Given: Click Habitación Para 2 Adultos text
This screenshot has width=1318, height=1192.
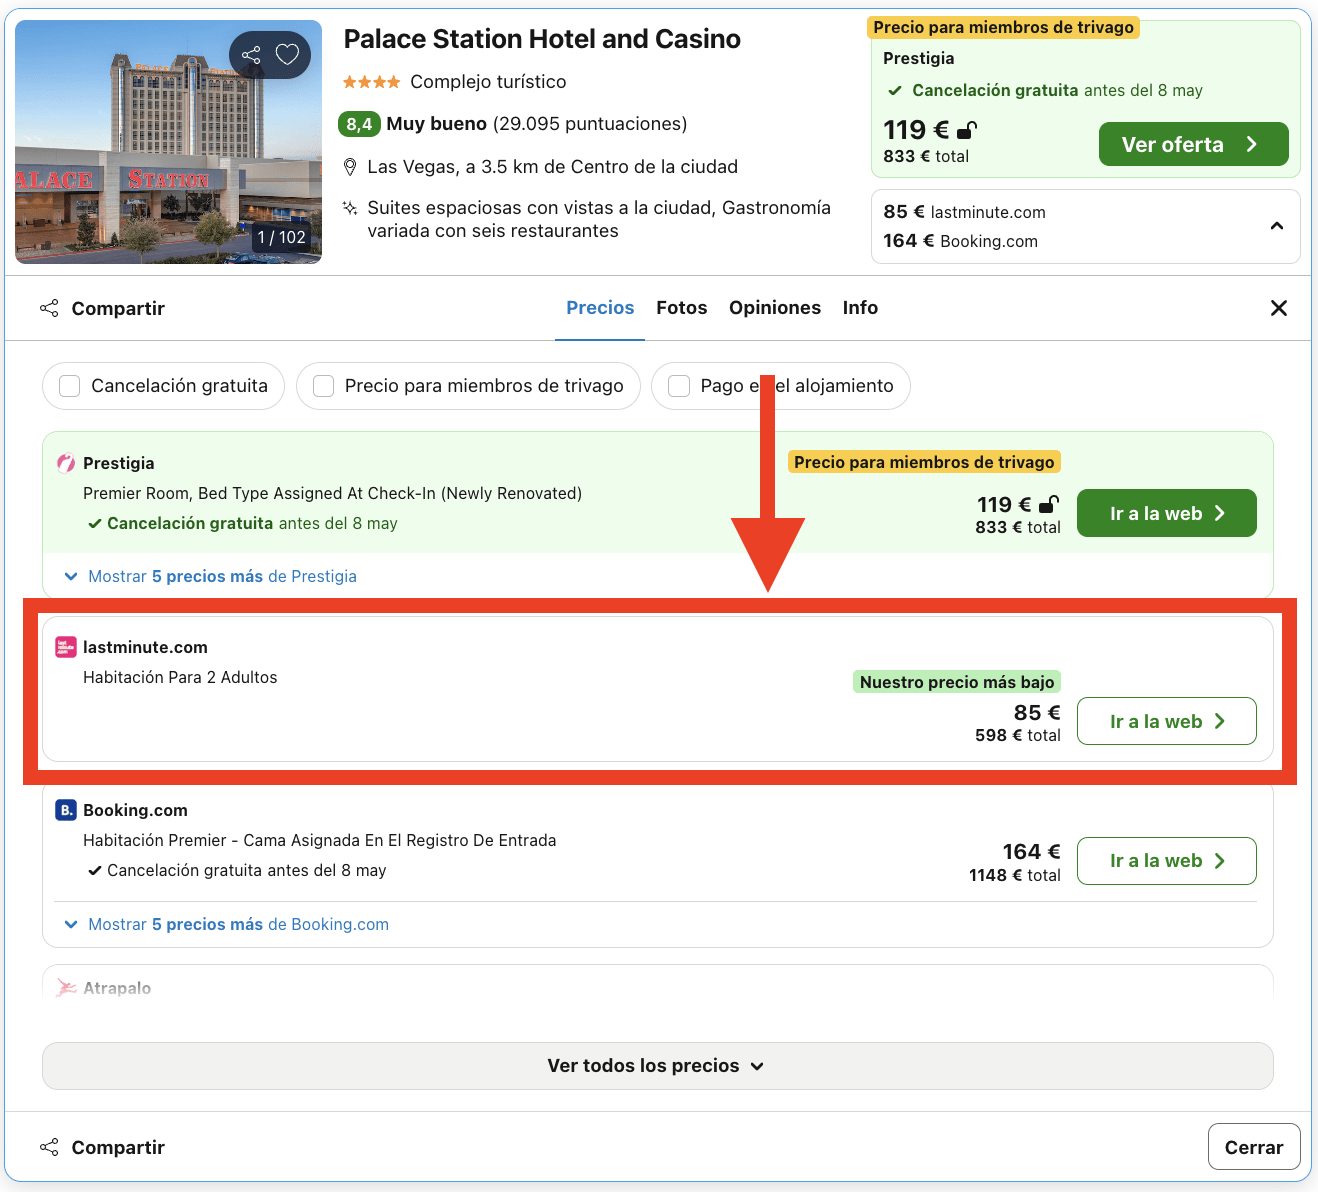Looking at the screenshot, I should click(180, 677).
